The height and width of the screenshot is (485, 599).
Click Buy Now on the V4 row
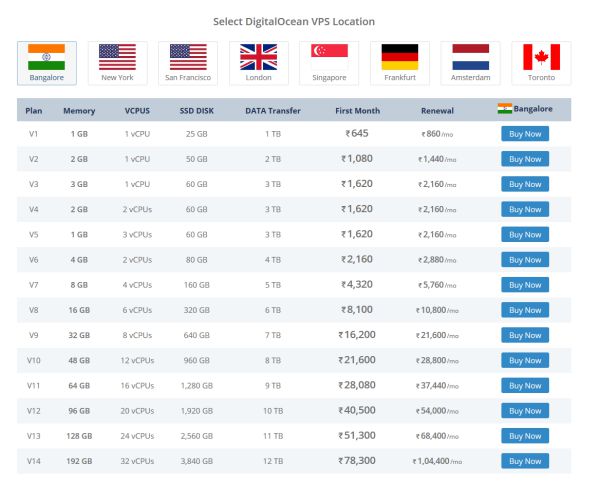(525, 210)
